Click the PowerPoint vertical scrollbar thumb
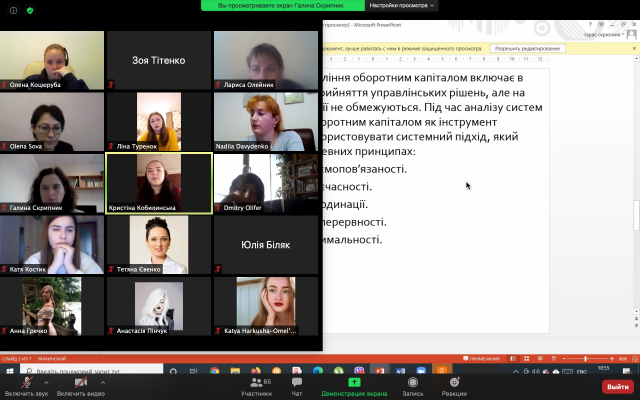 (636, 216)
